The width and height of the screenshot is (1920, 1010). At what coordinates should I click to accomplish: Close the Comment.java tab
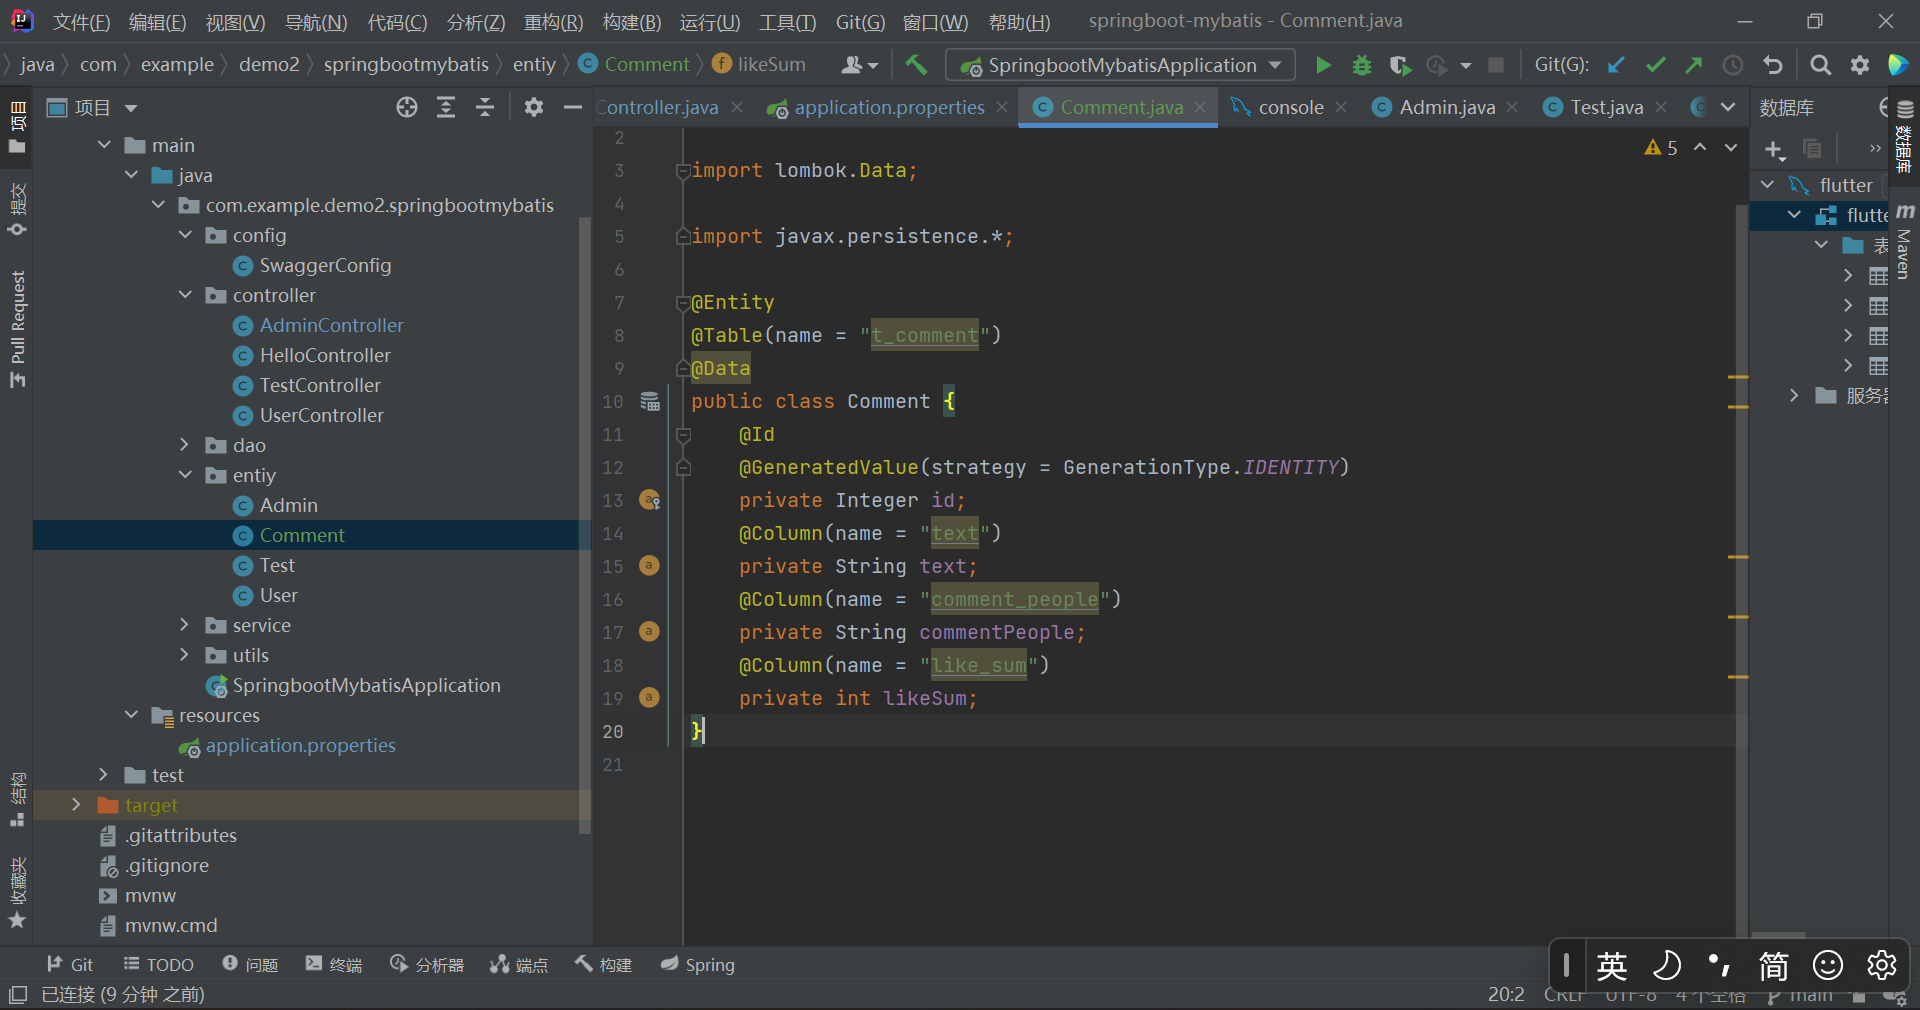click(1200, 107)
